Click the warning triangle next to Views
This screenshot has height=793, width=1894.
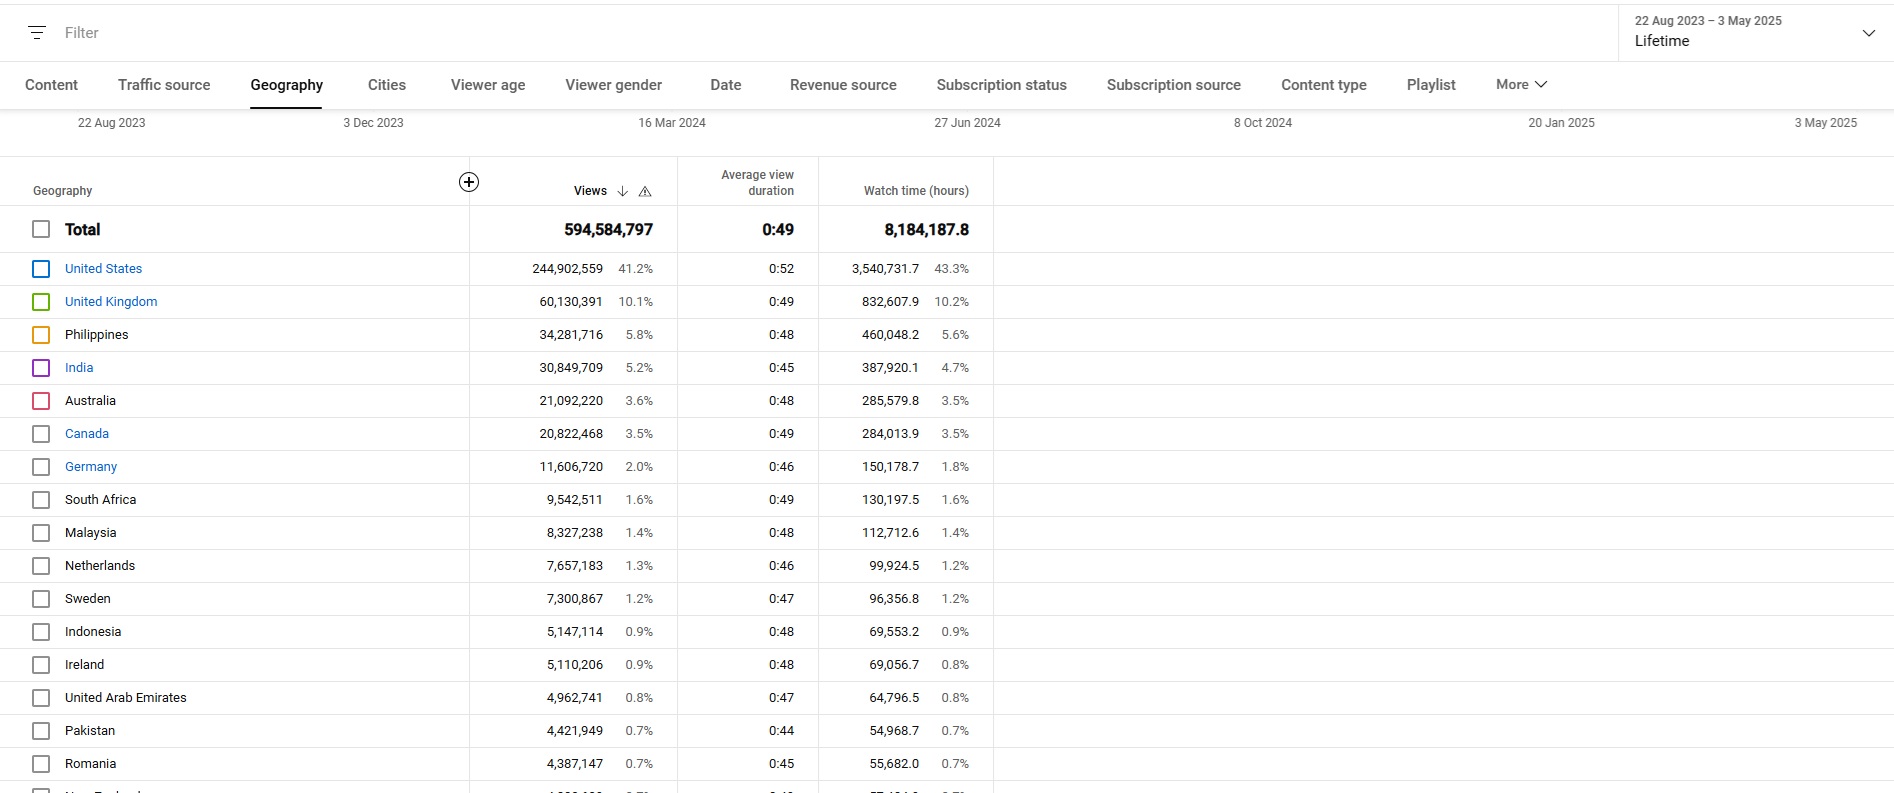645,191
